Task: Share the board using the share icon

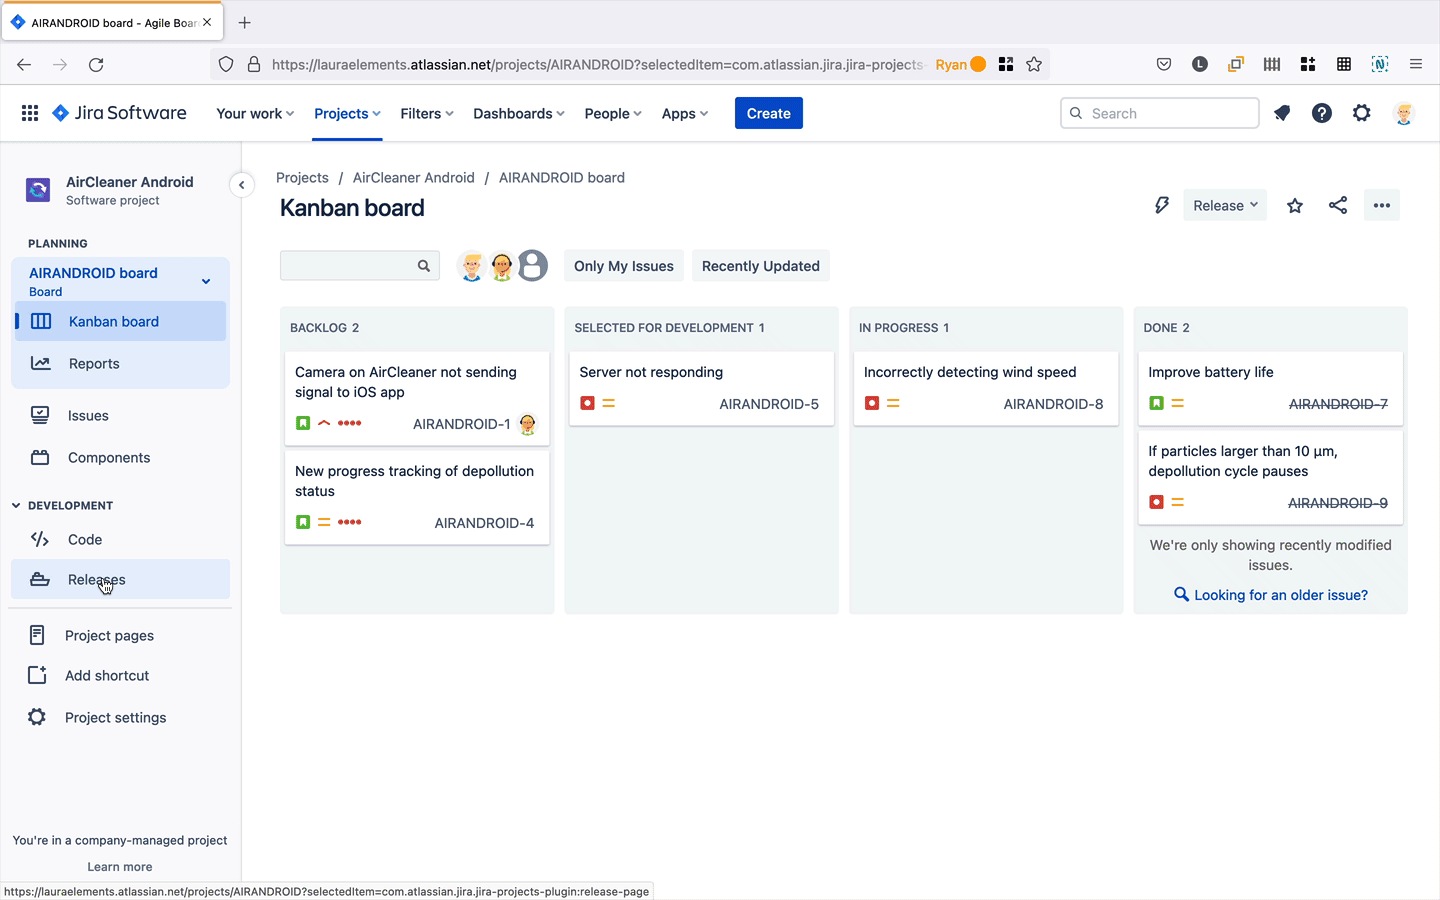Action: click(1338, 204)
